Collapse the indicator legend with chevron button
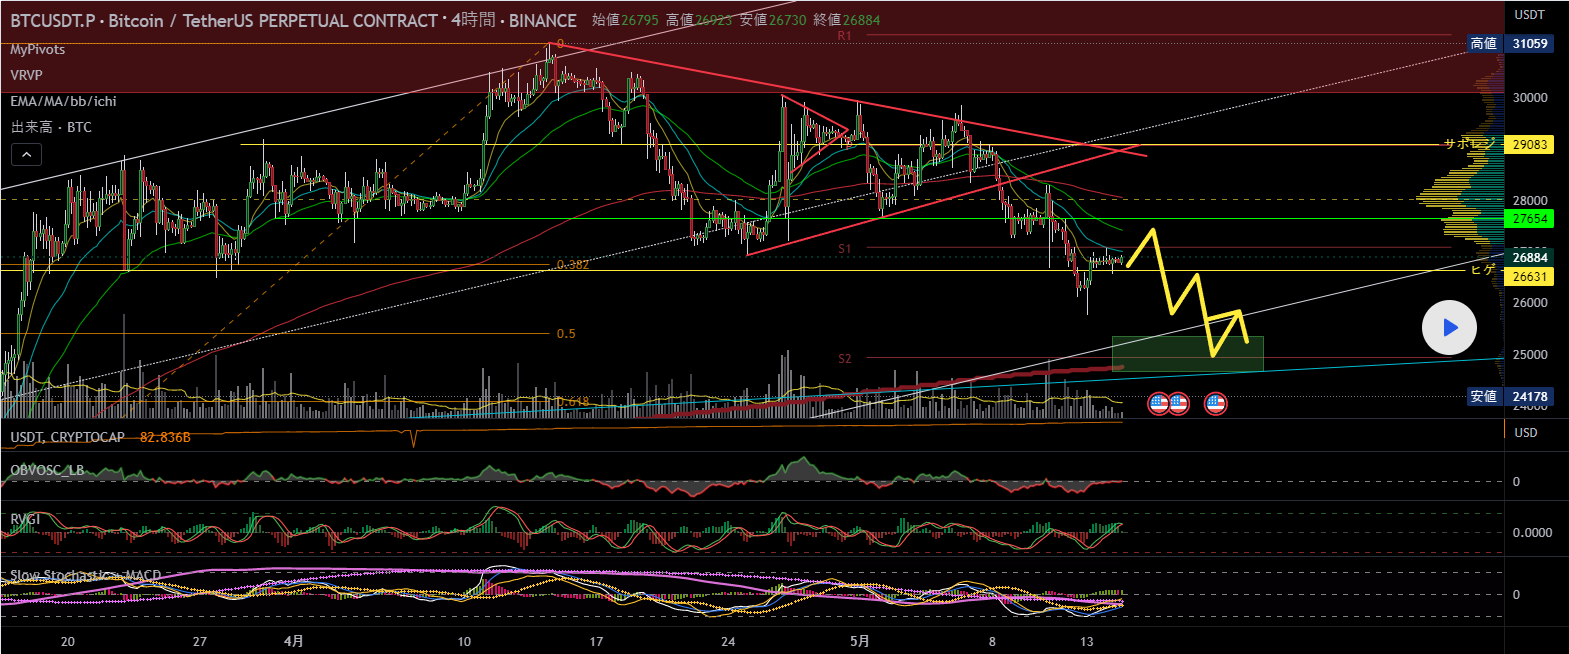This screenshot has width=1569, height=654. (x=26, y=154)
